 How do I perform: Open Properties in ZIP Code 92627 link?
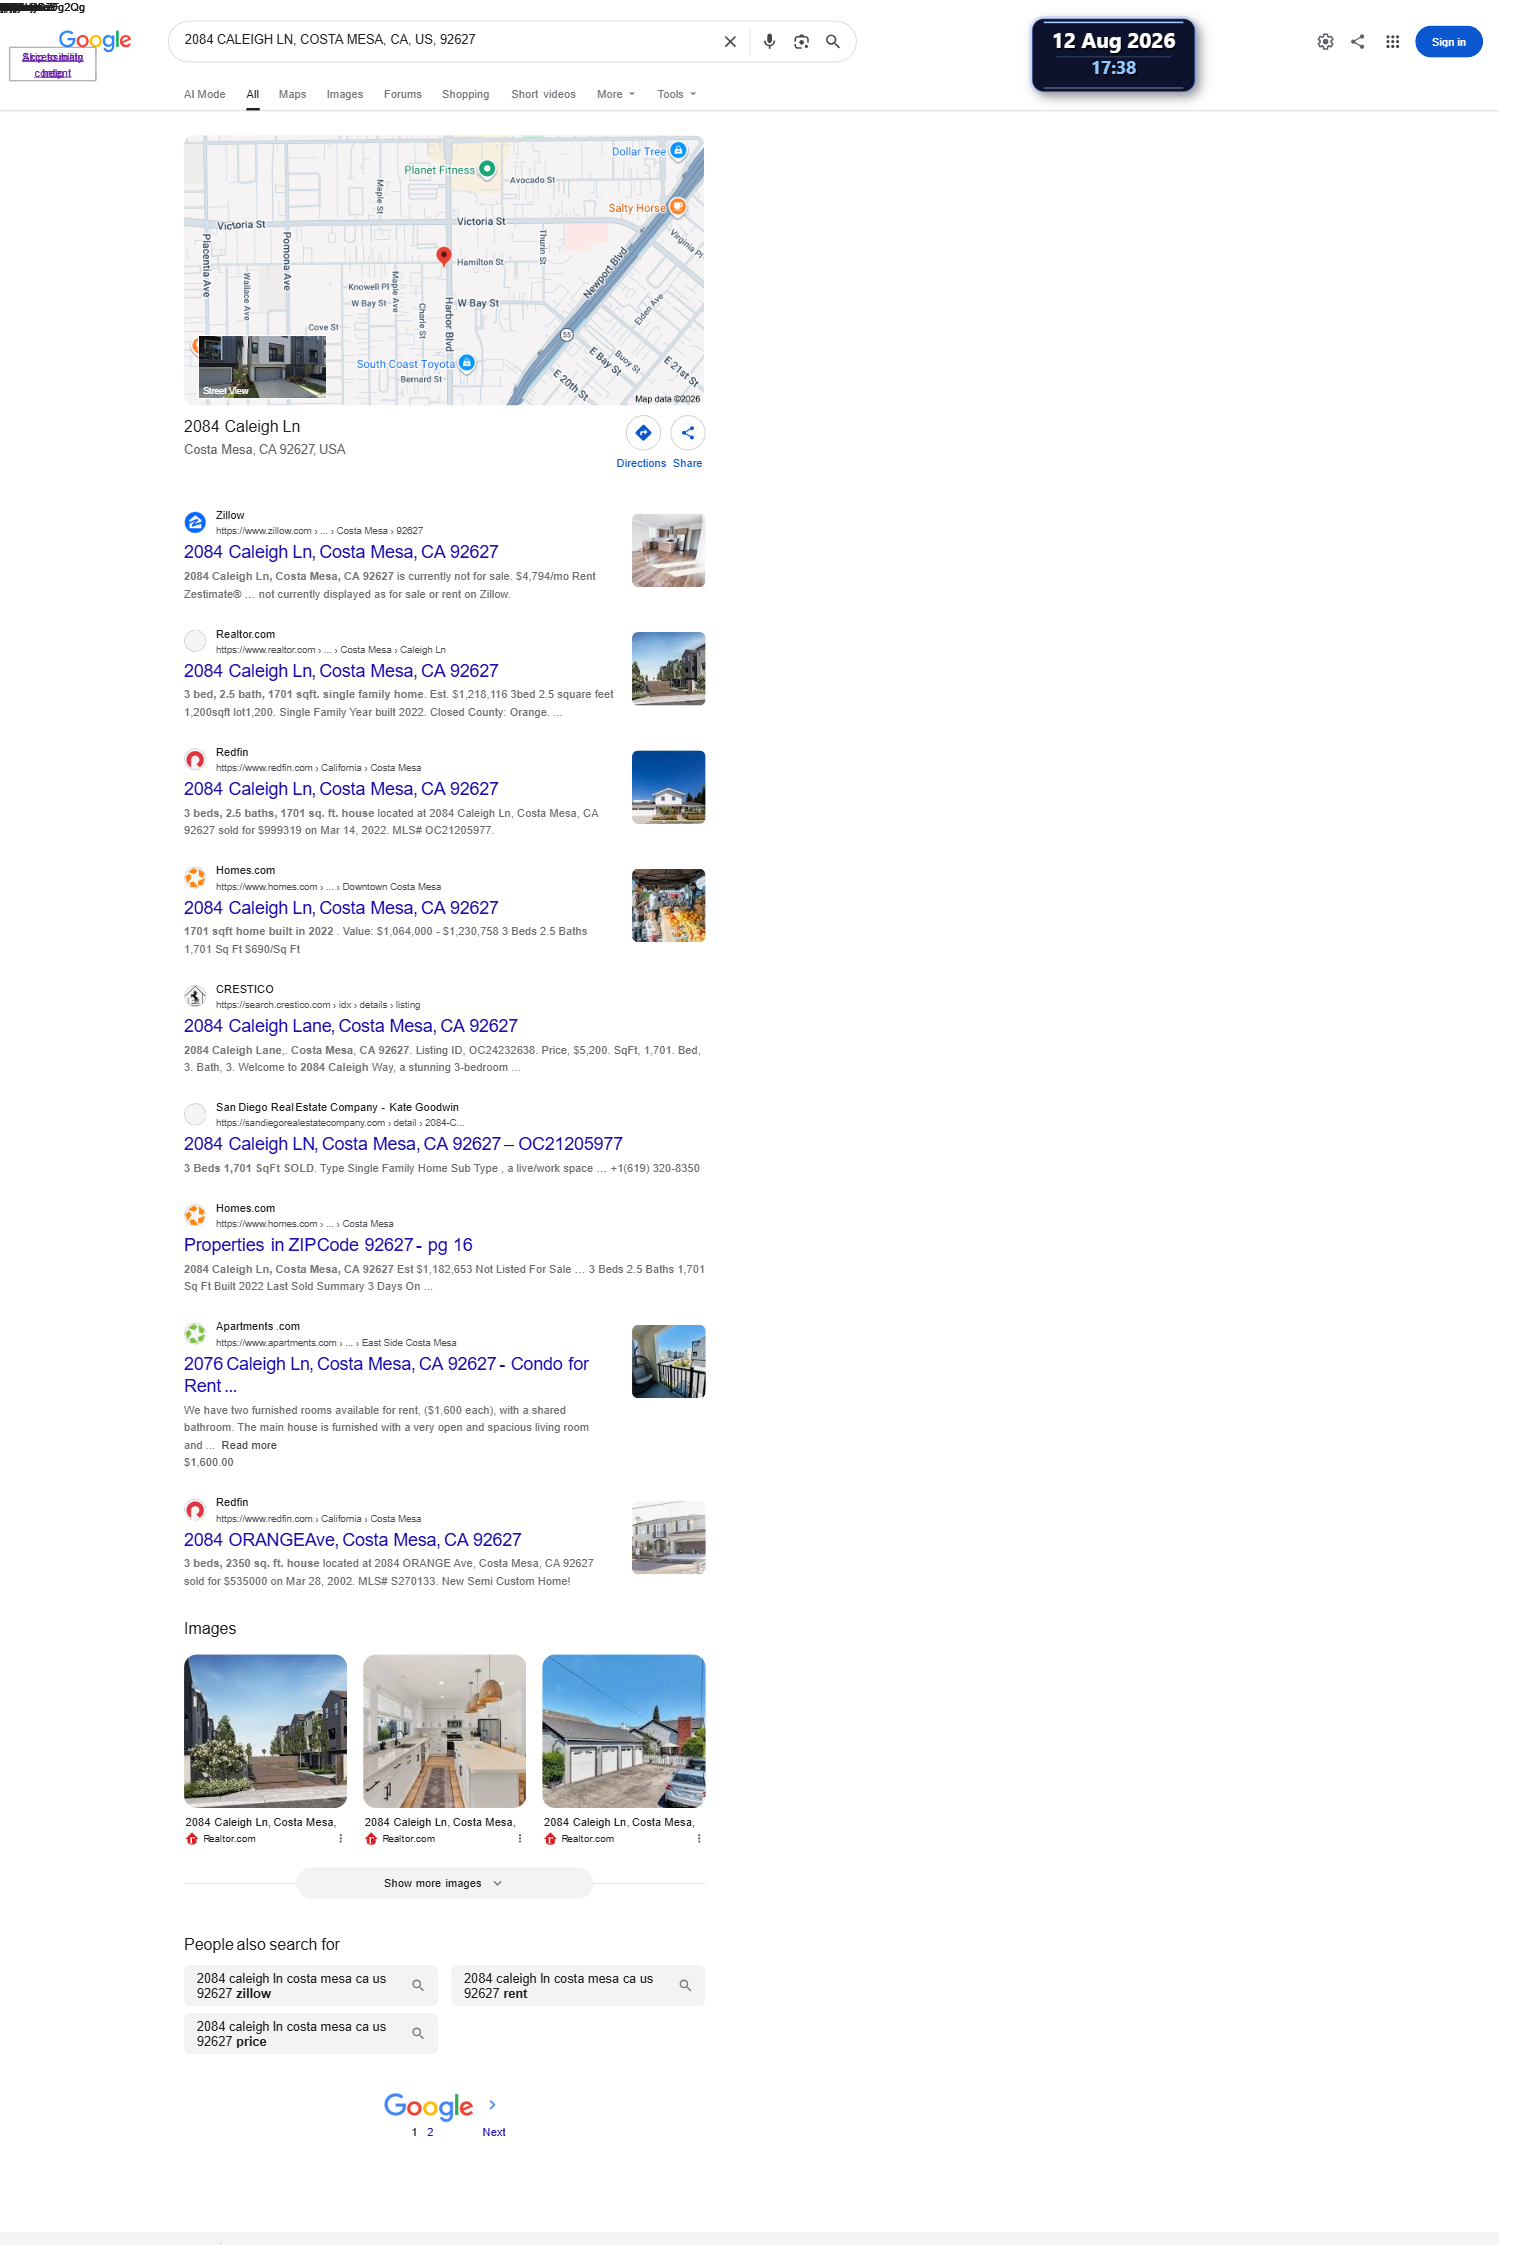pos(328,1245)
